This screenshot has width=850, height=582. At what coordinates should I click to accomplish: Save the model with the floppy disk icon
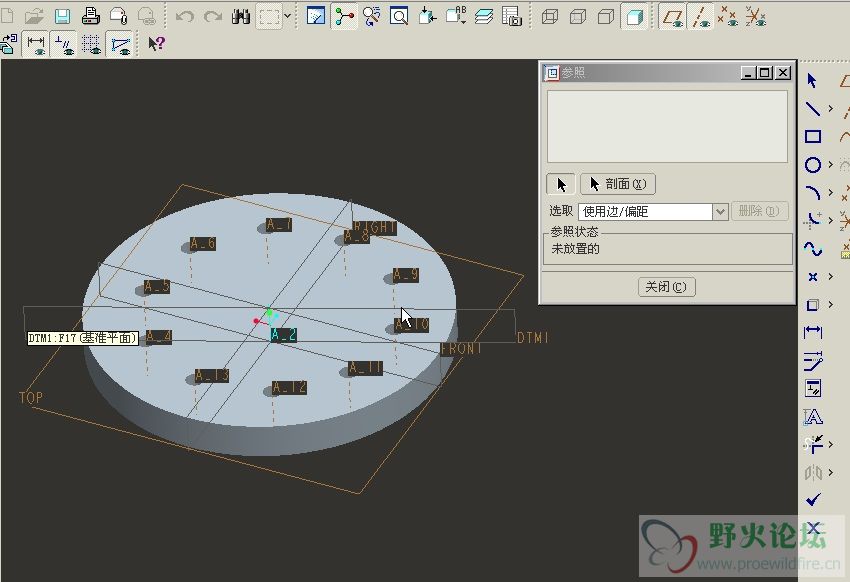(x=62, y=16)
